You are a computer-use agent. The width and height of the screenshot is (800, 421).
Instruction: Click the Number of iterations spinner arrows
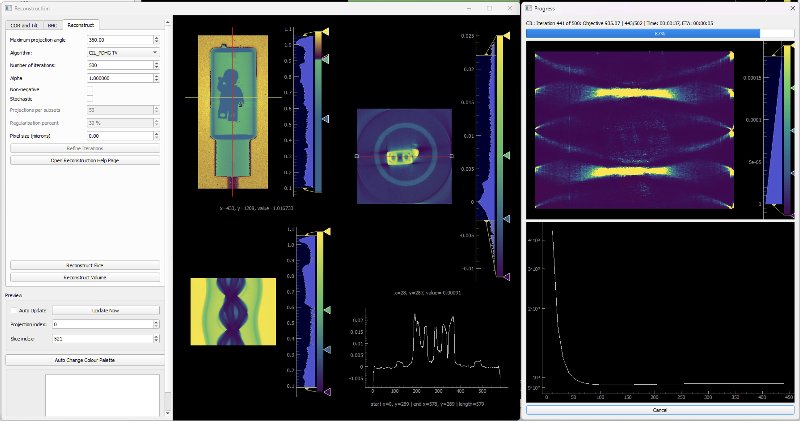156,65
